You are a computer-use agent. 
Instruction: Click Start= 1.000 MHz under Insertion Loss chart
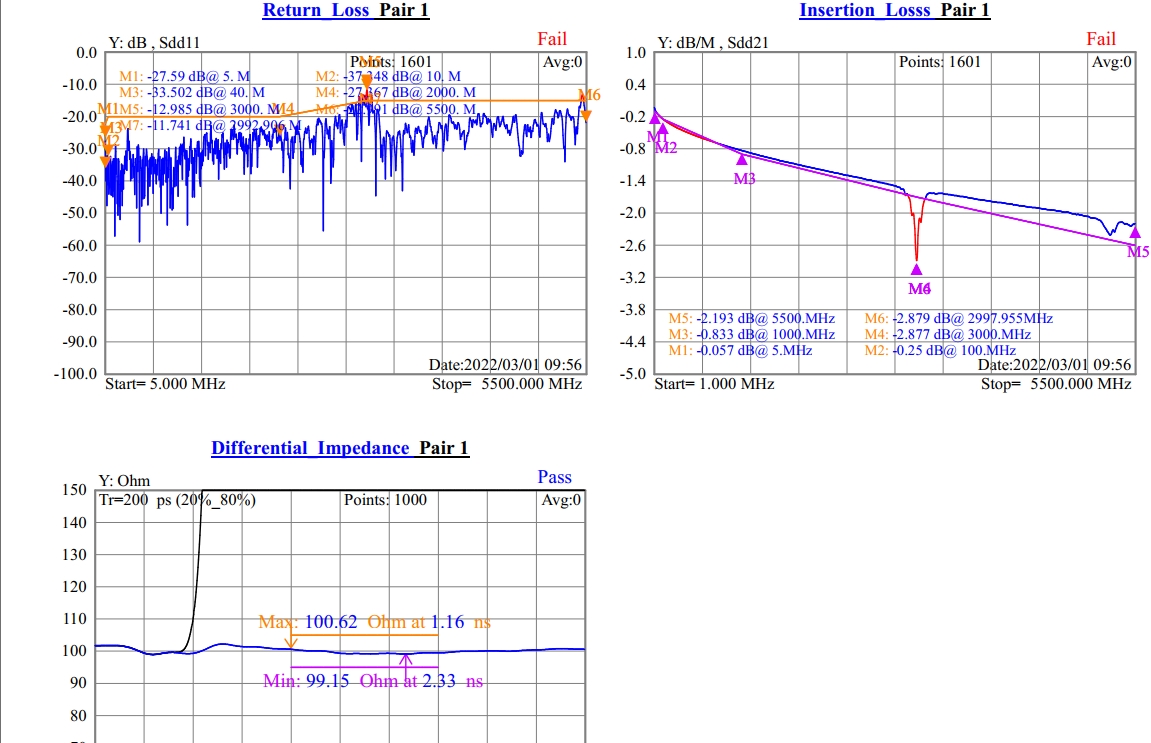714,384
